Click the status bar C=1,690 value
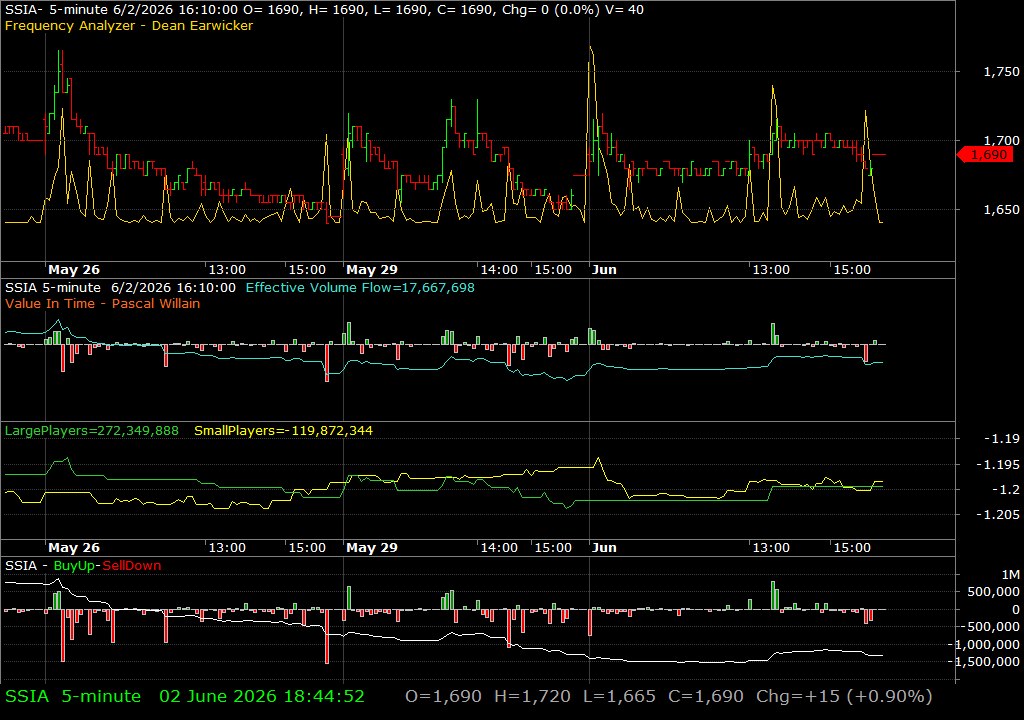 coord(705,696)
